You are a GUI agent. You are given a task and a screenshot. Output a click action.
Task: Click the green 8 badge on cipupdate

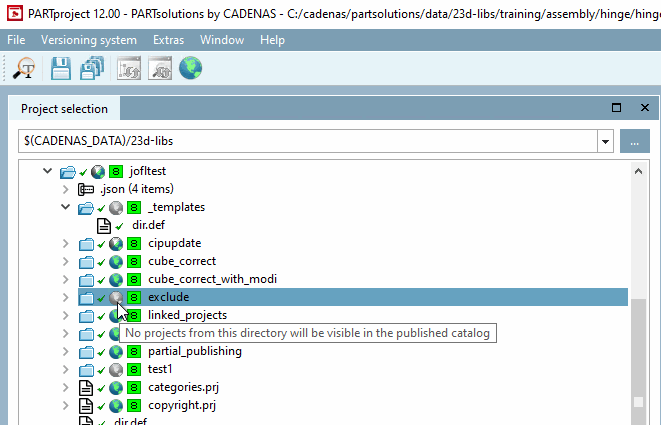pyautogui.click(x=134, y=244)
